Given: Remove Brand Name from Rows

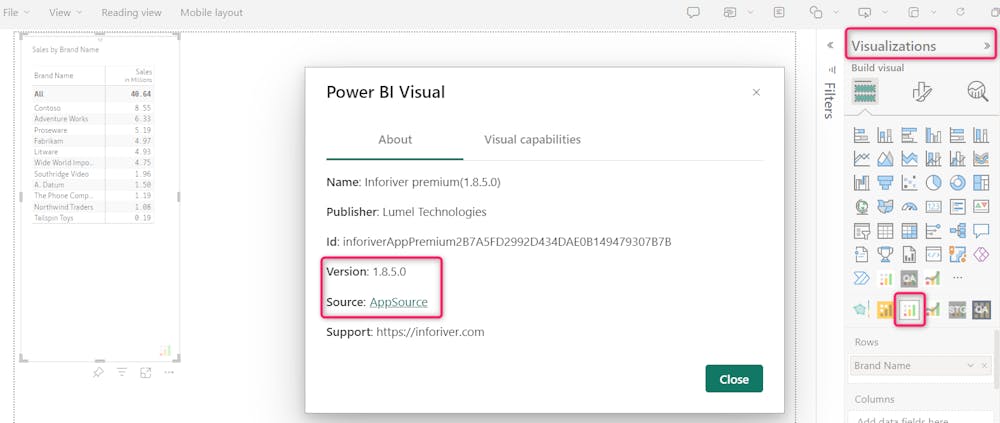Looking at the screenshot, I should (x=985, y=366).
